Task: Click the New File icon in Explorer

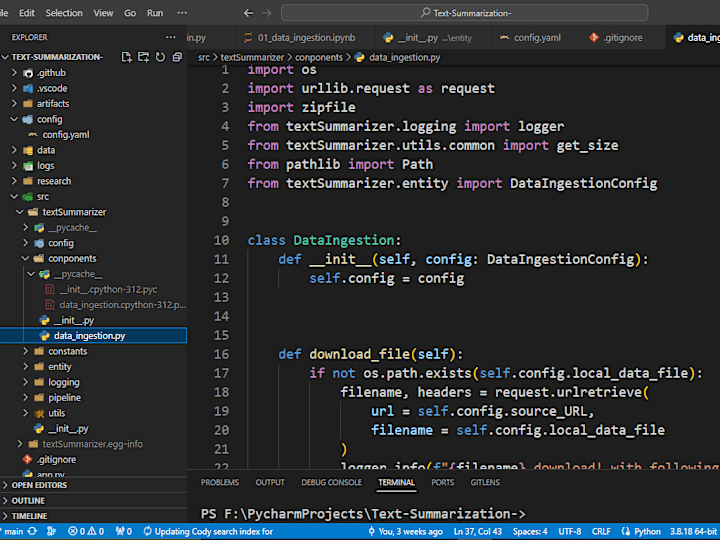Action: (x=126, y=57)
